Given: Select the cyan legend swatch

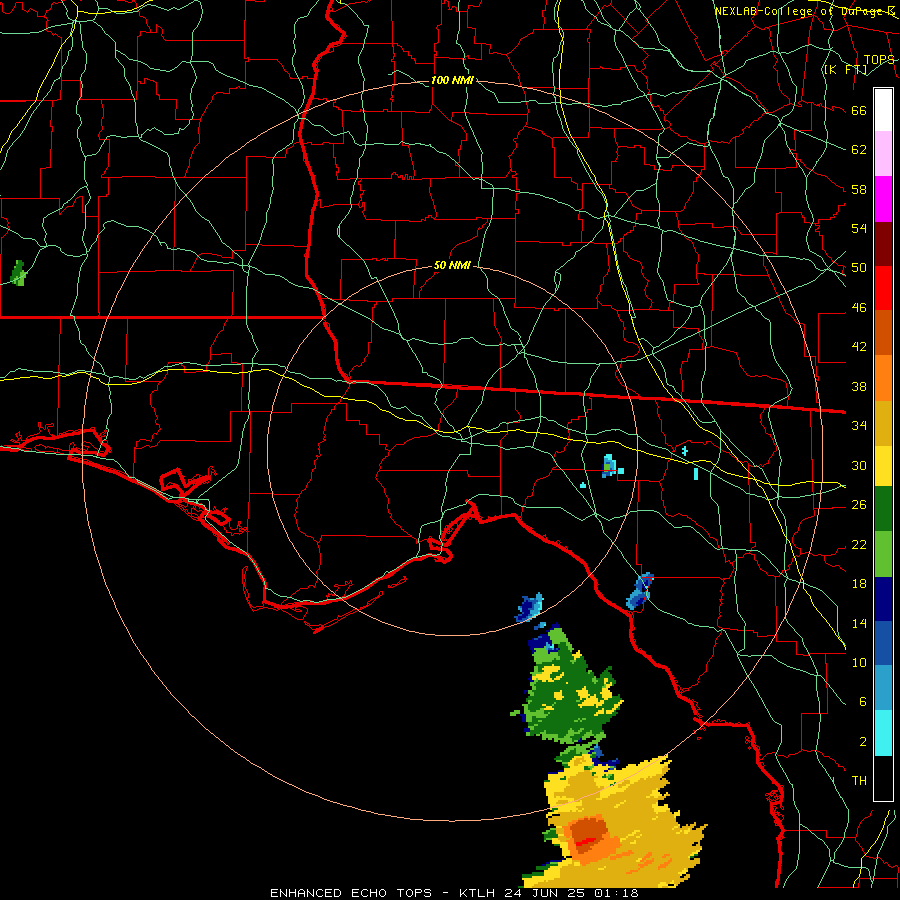Looking at the screenshot, I should [883, 733].
